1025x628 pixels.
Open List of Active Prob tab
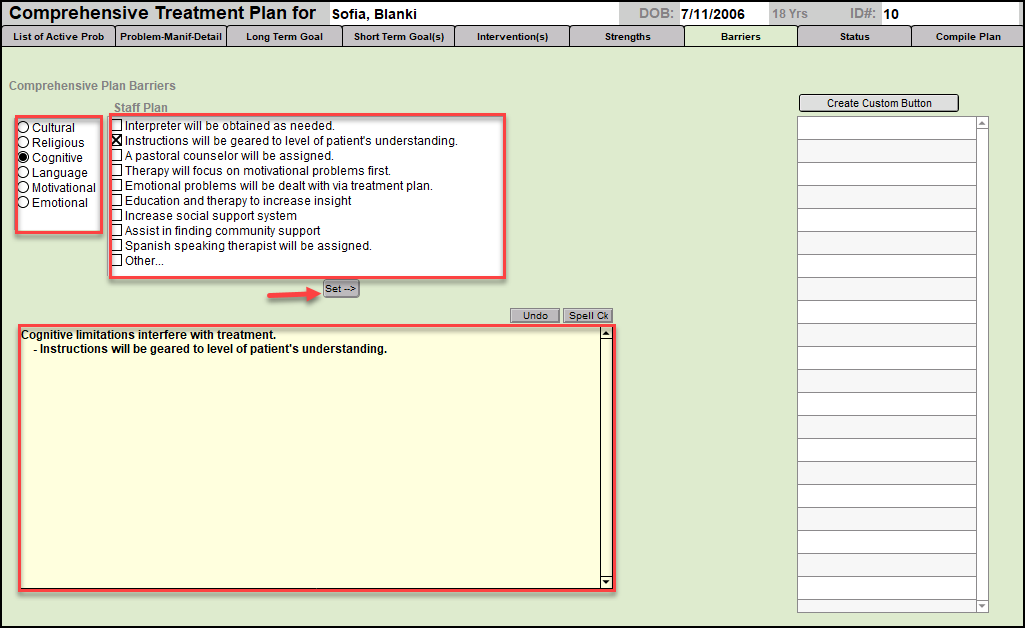click(58, 37)
